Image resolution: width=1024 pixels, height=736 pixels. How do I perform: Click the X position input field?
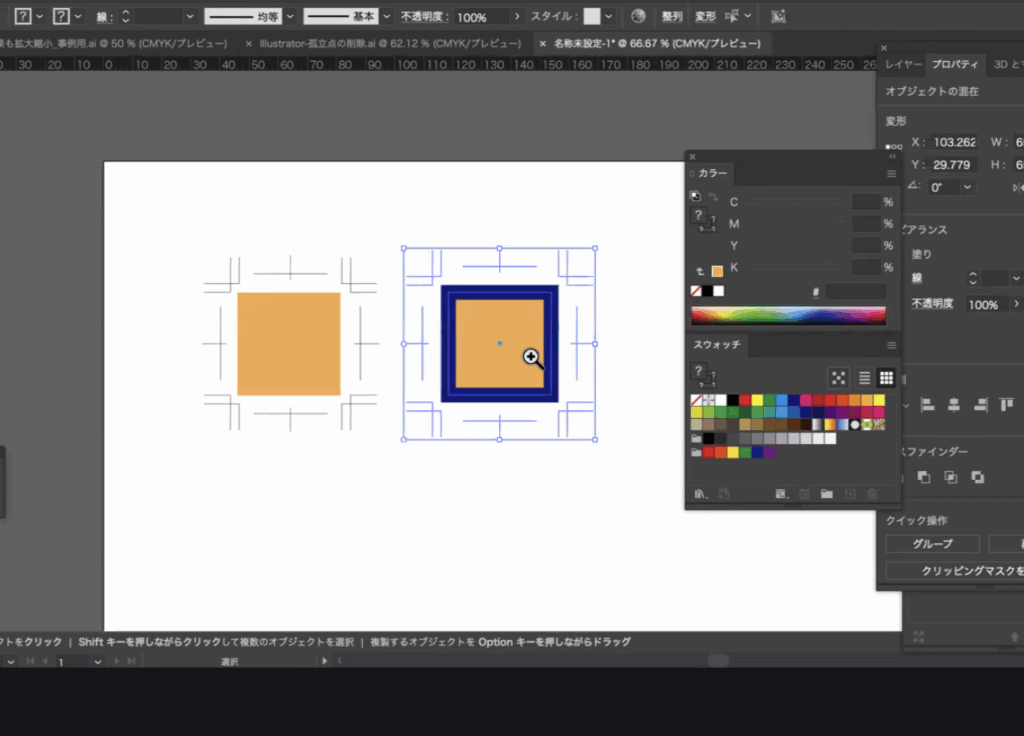pos(953,142)
